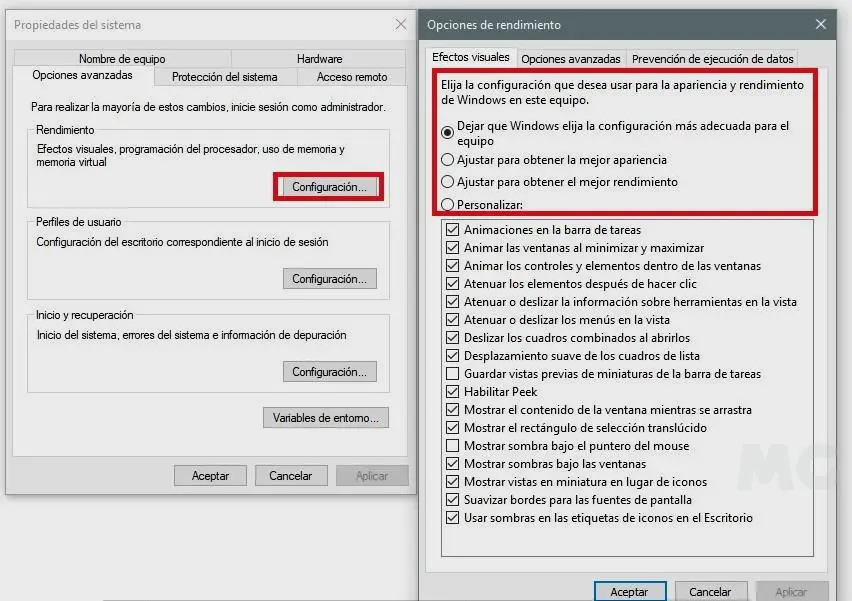Uncheck Atenuar los elementos después de hacer clic

click(452, 283)
